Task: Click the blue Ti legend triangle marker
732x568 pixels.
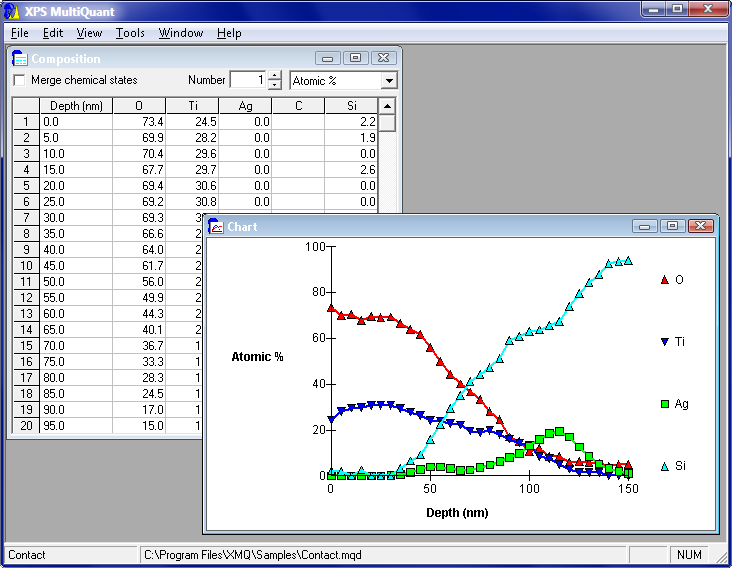Action: pos(664,342)
